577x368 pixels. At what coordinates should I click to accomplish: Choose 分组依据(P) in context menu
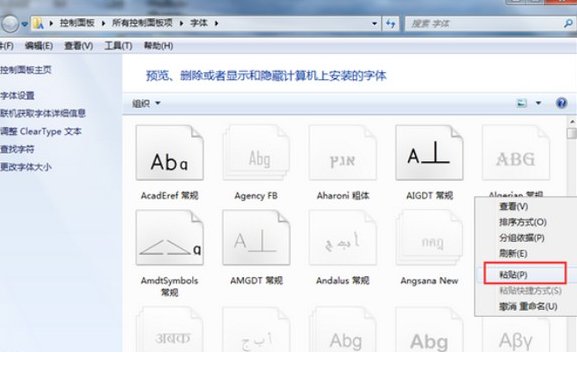tap(522, 238)
